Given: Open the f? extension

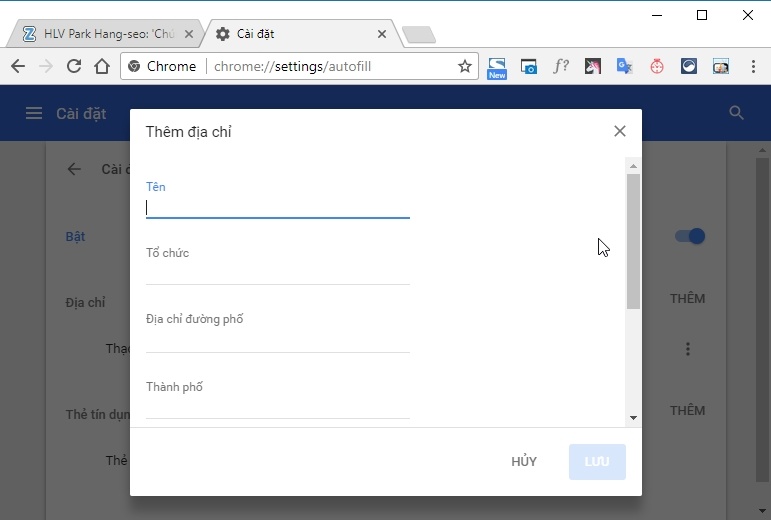Looking at the screenshot, I should pyautogui.click(x=561, y=66).
